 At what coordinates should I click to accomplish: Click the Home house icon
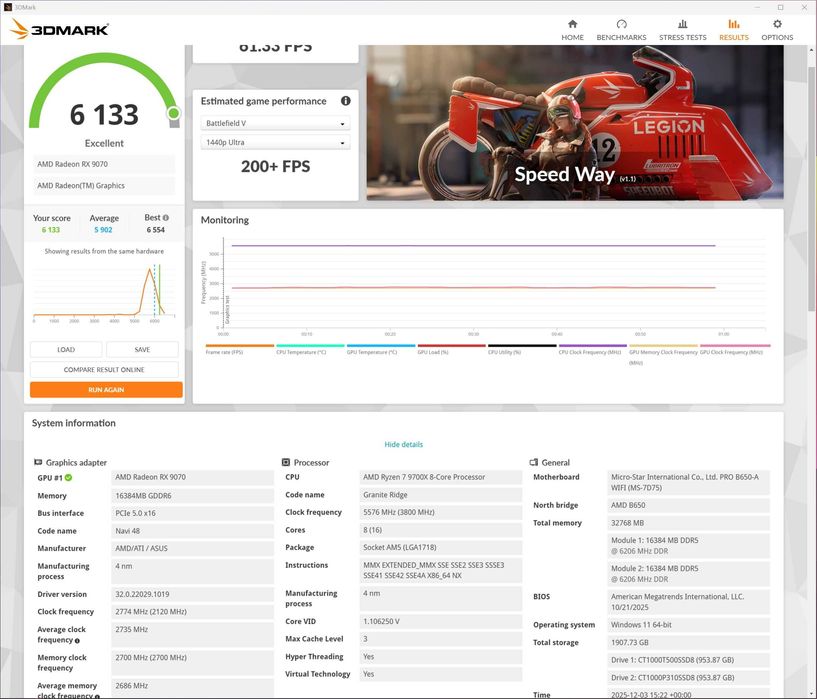(x=572, y=24)
